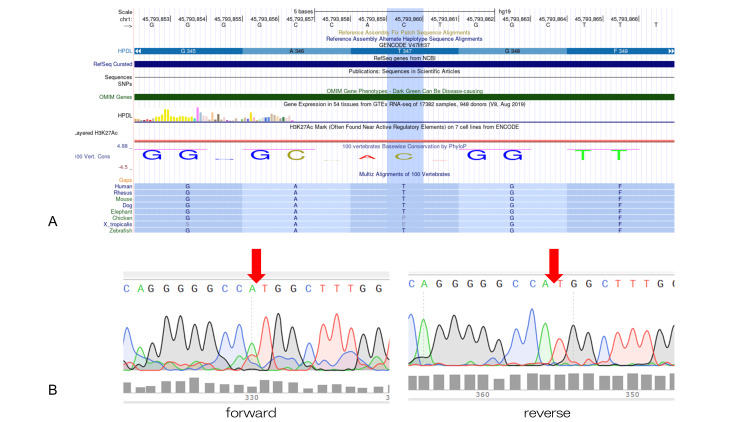Click the dark blue RefSeq Curated gene bar
This screenshot has width=750, height=422.
tap(404, 64)
